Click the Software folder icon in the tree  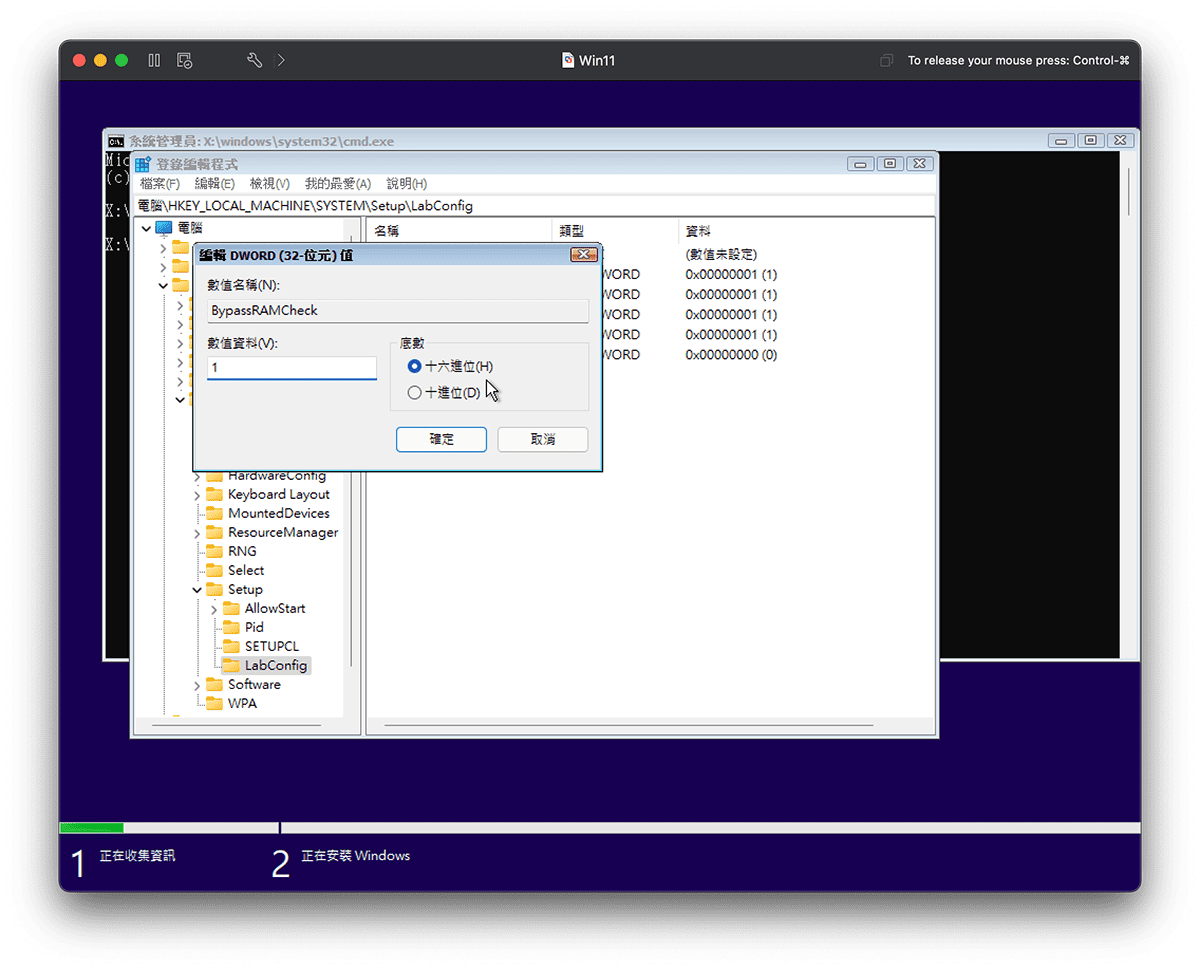point(215,684)
